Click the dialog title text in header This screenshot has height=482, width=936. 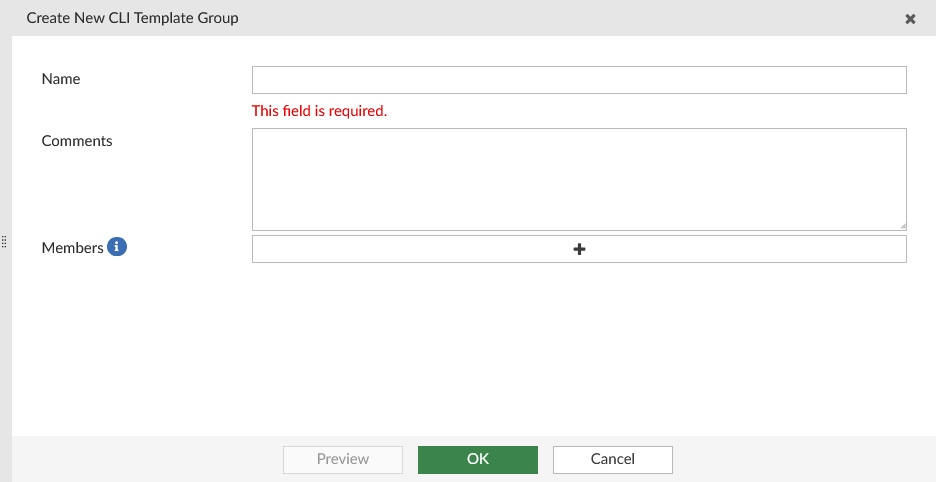(132, 18)
